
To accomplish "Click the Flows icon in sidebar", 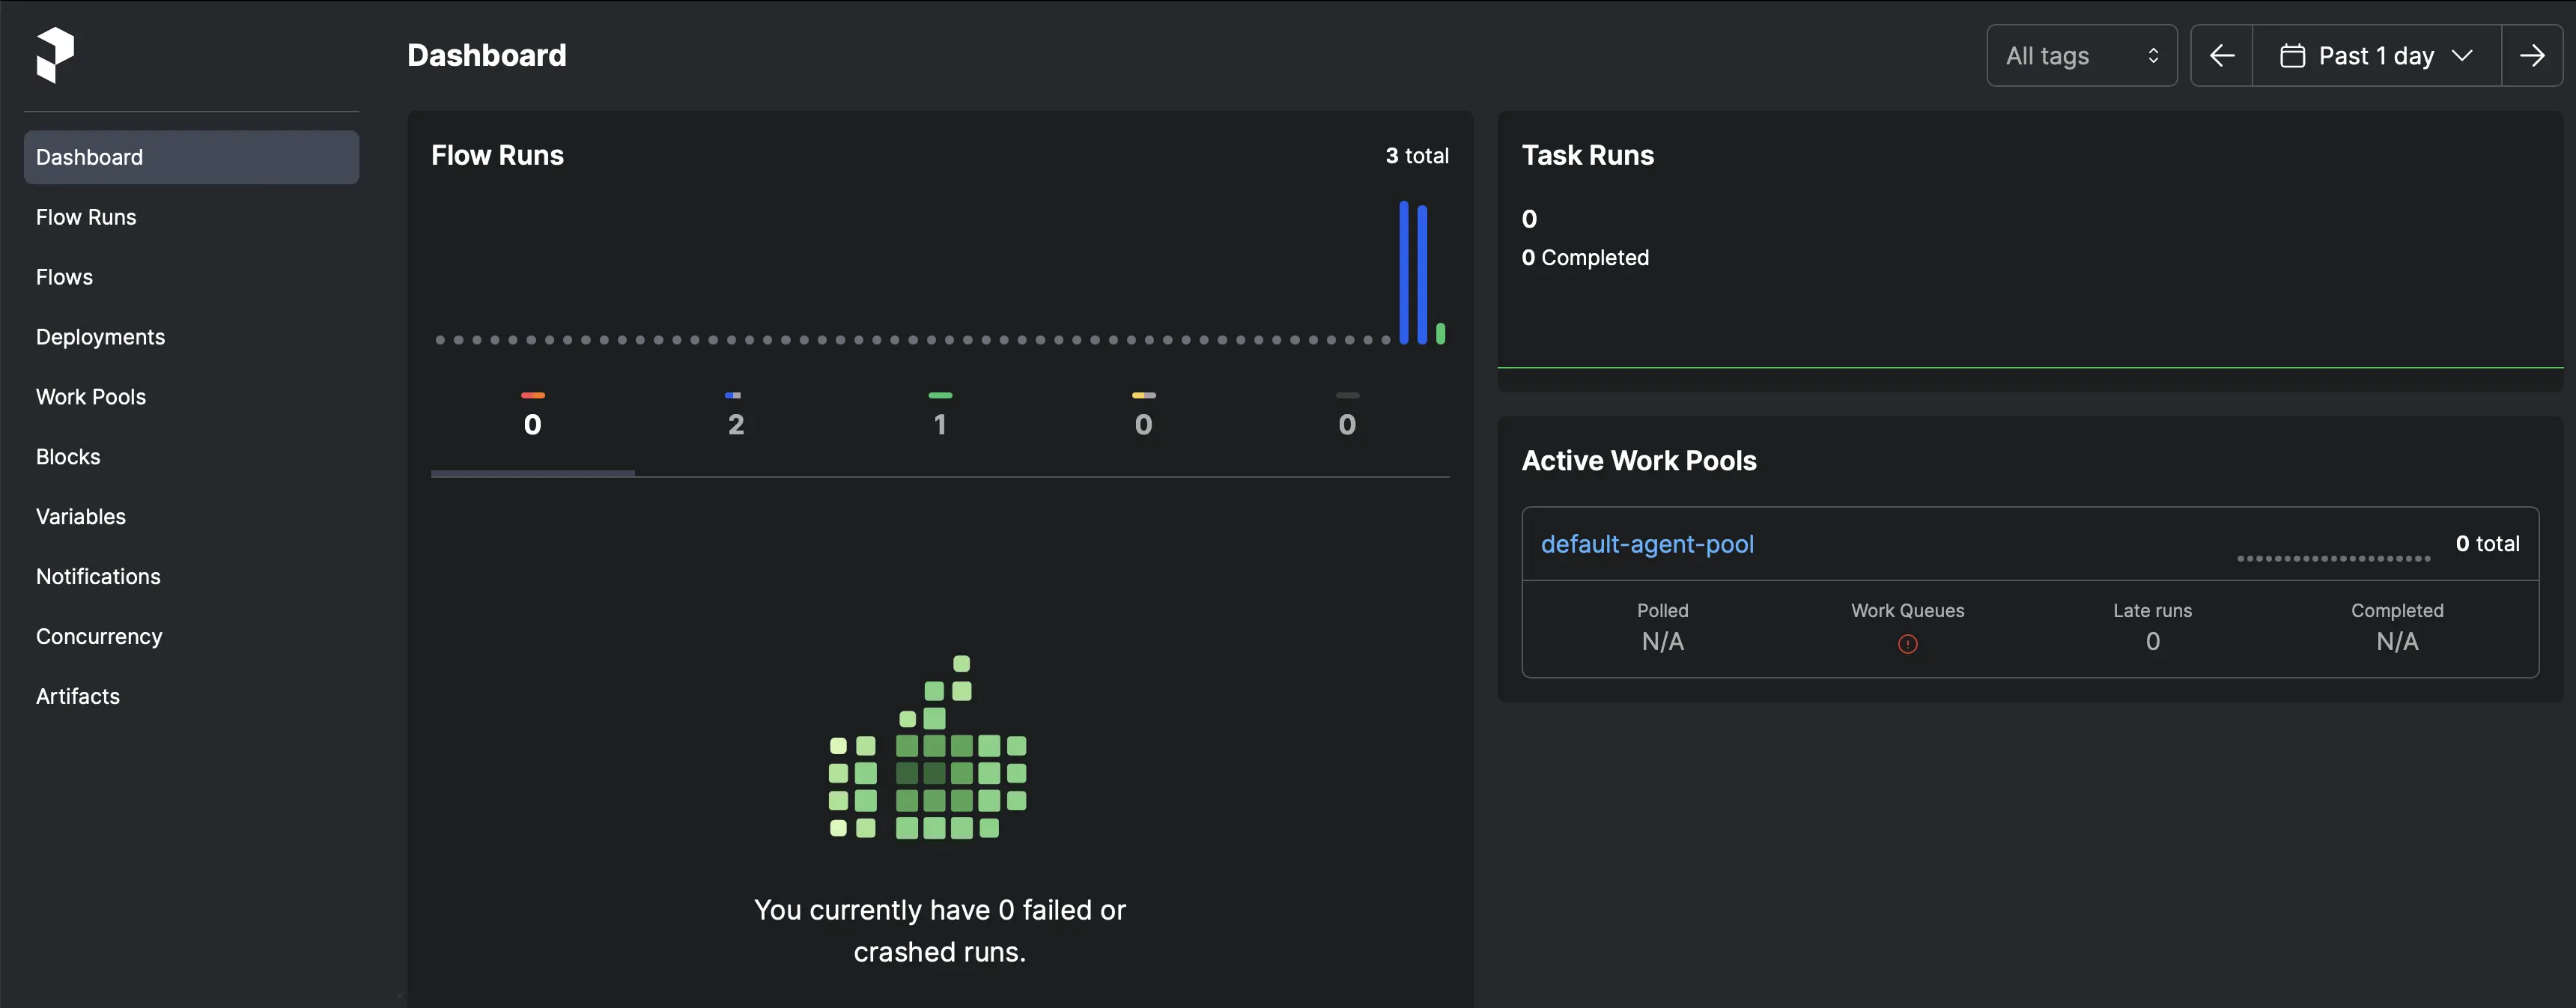I will pyautogui.click(x=64, y=277).
